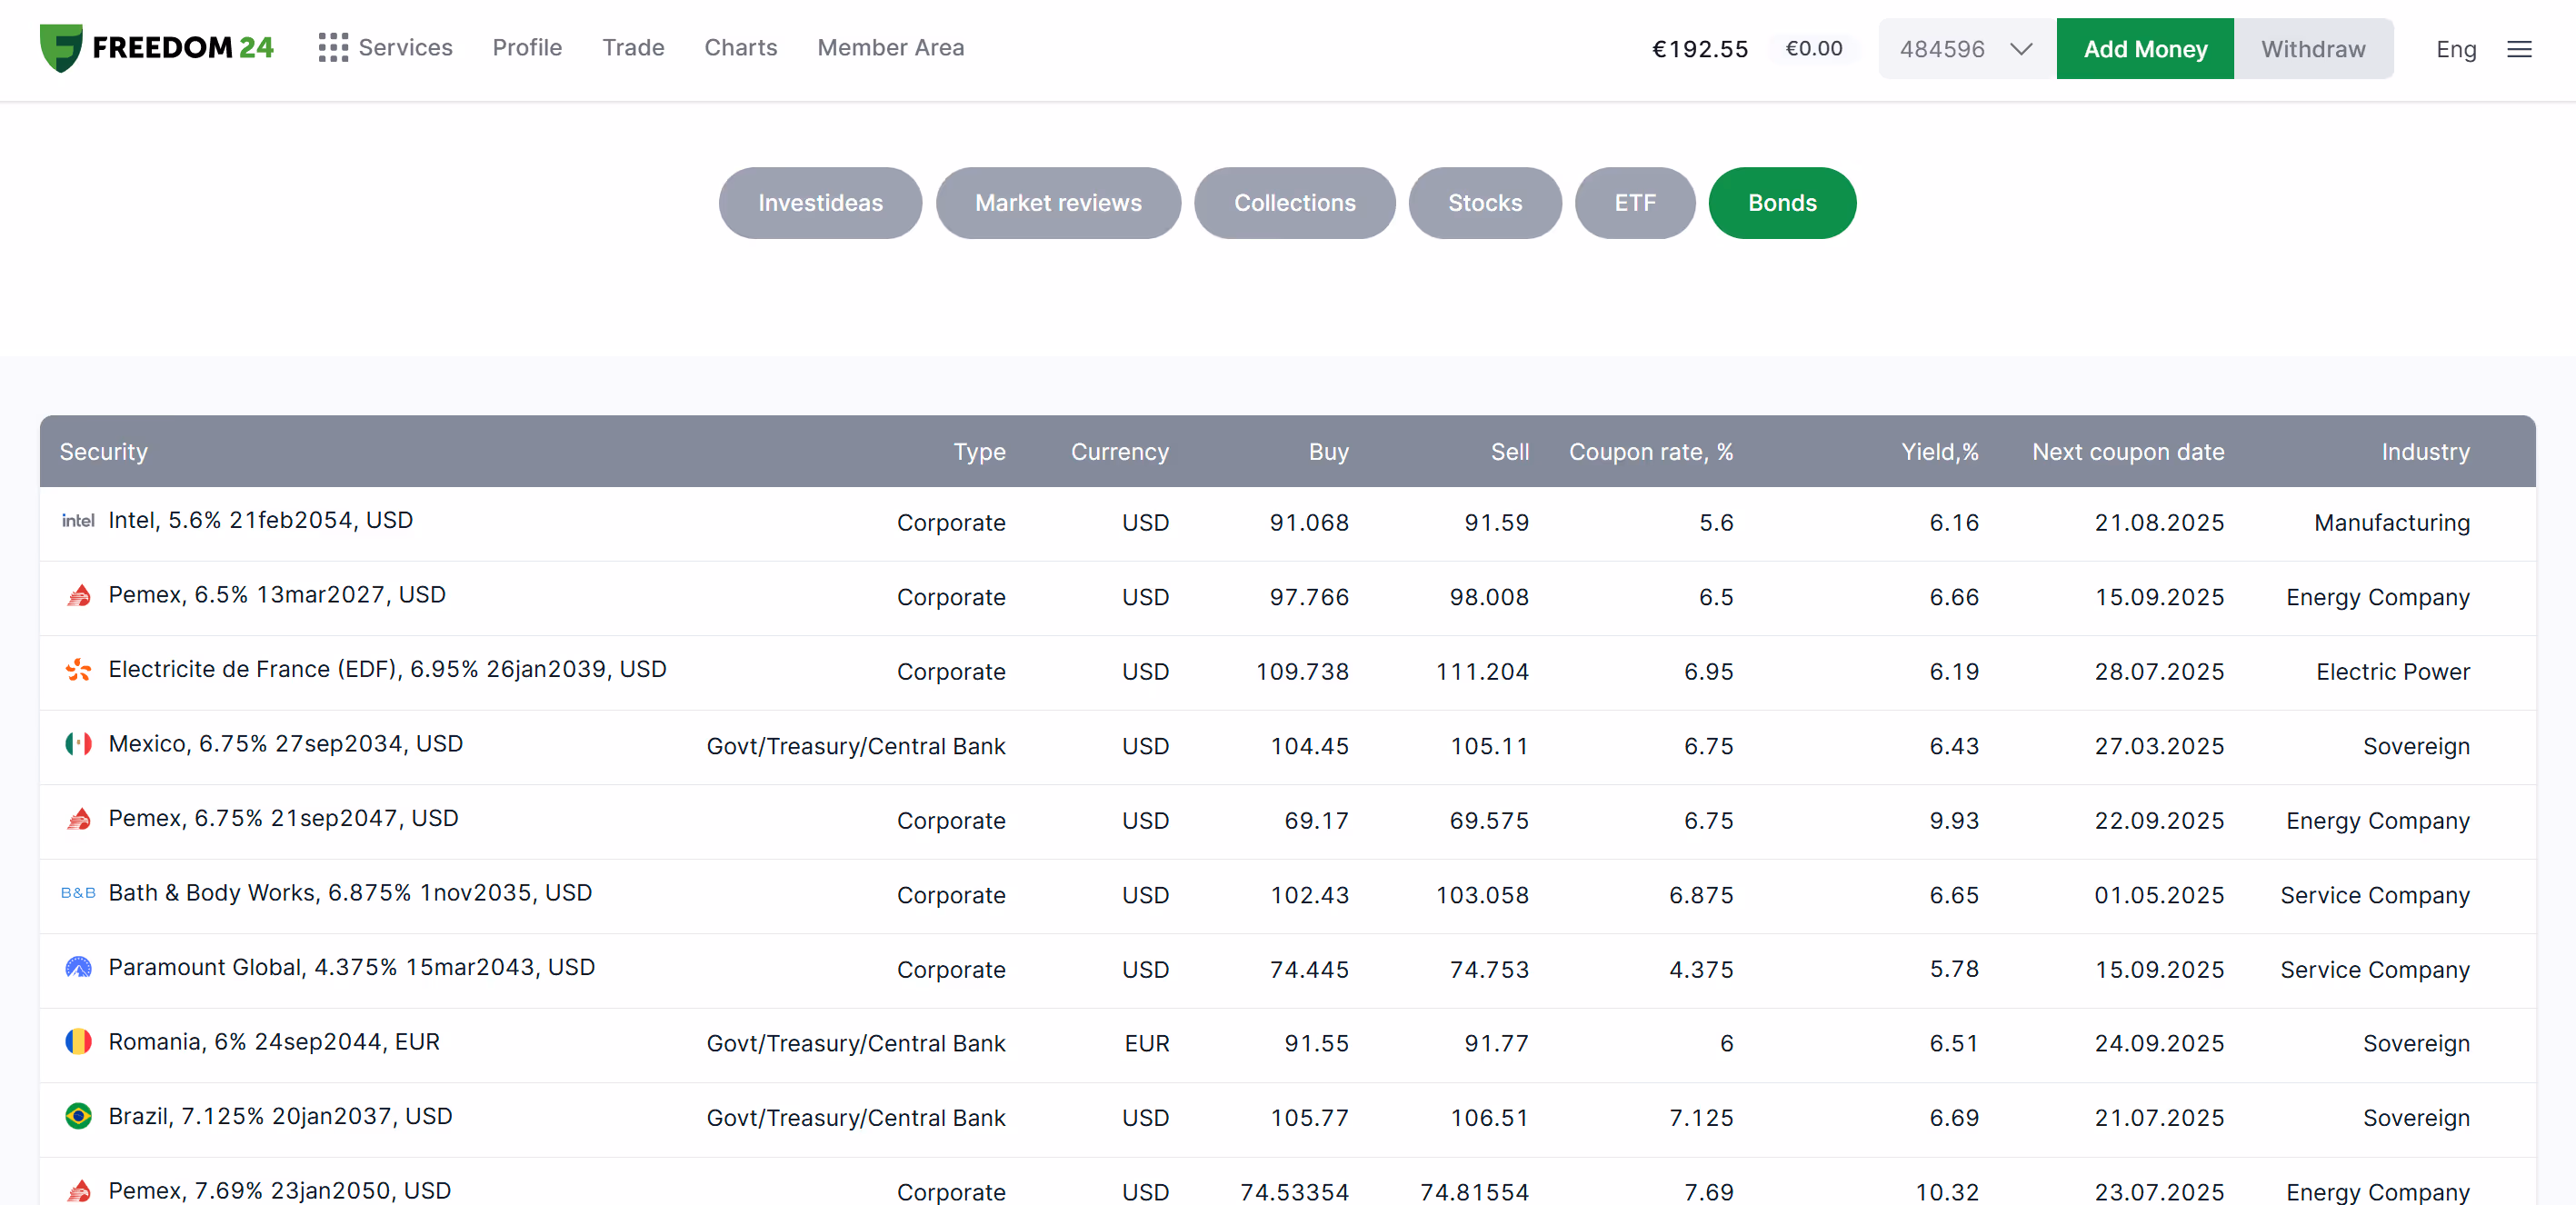Click the Withdraw button

tap(2312, 49)
